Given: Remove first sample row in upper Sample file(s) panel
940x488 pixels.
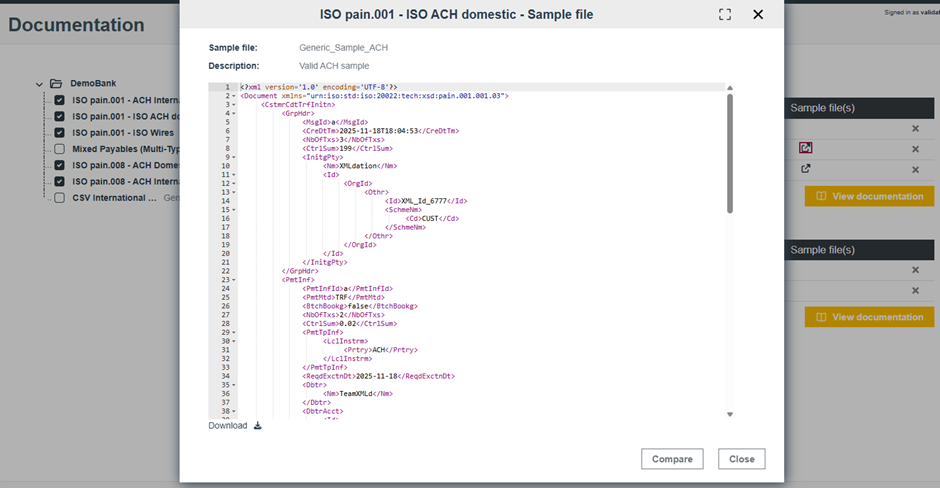Looking at the screenshot, I should [914, 129].
